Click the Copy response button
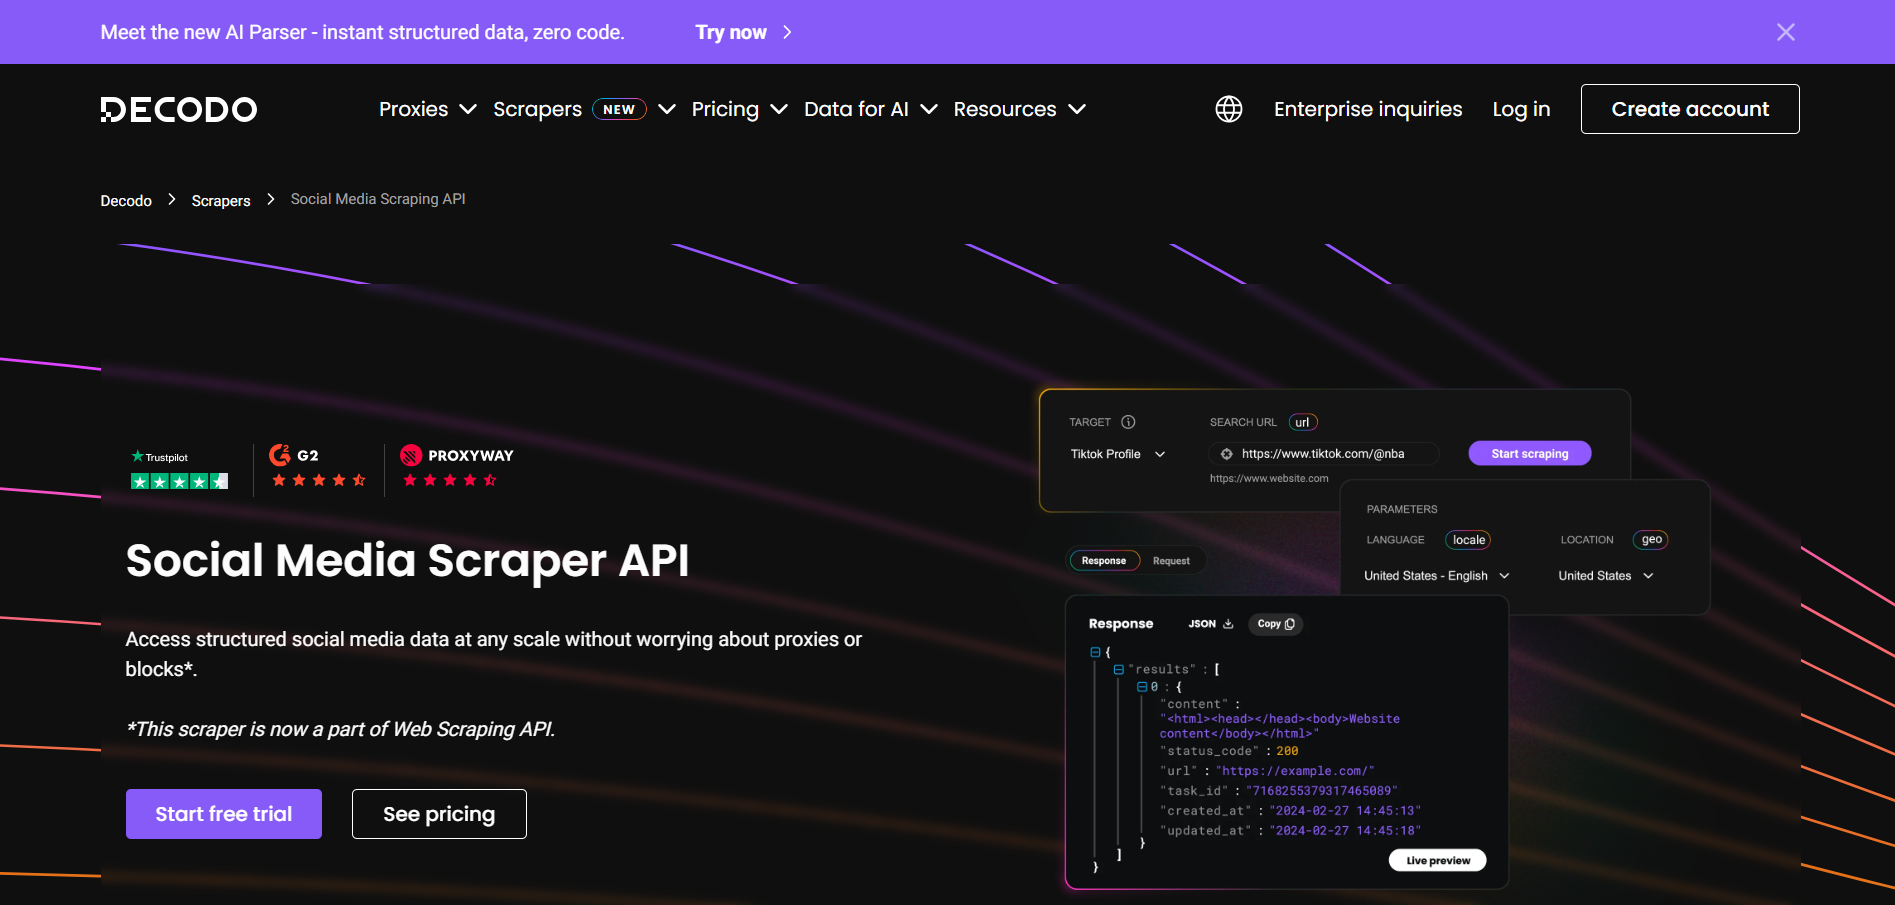1895x905 pixels. tap(1276, 624)
